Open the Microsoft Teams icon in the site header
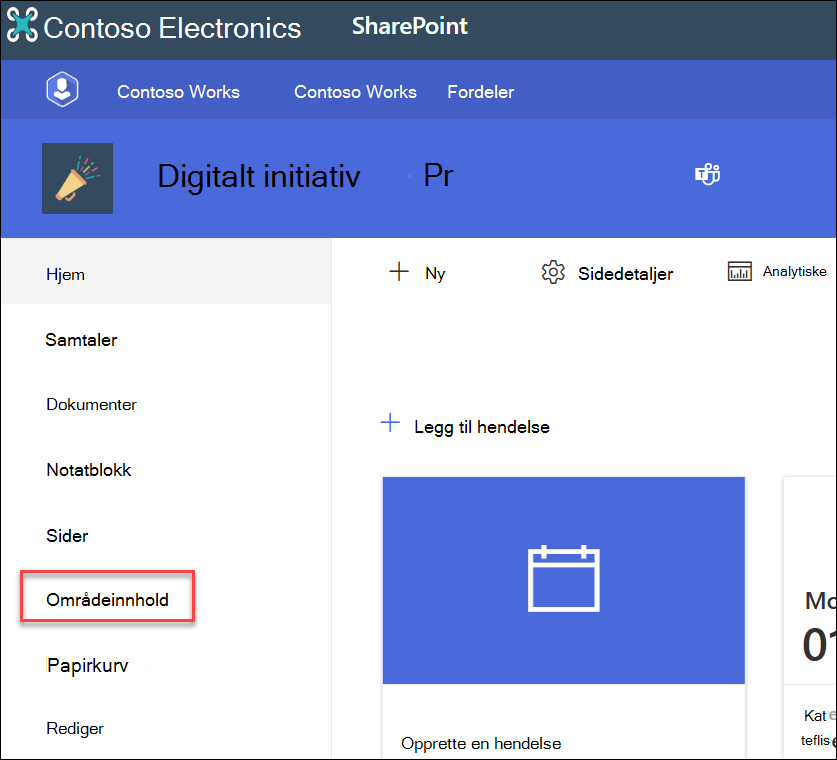Image resolution: width=837 pixels, height=760 pixels. [x=707, y=174]
